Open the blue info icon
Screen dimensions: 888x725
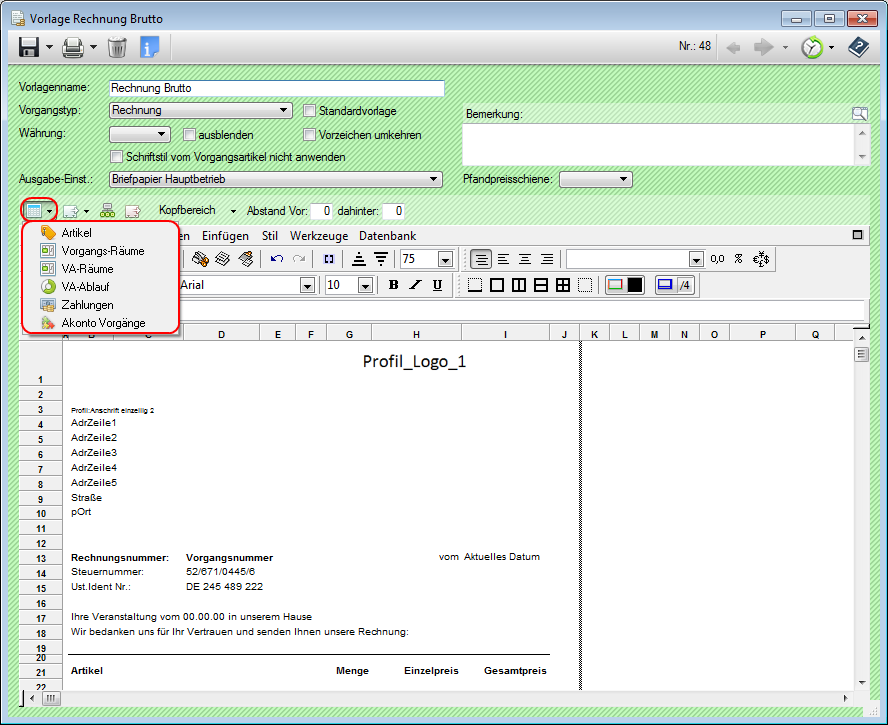click(149, 47)
